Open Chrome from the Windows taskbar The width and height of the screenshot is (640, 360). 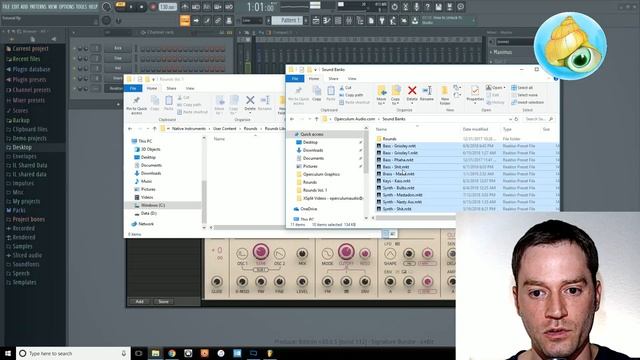(171, 353)
